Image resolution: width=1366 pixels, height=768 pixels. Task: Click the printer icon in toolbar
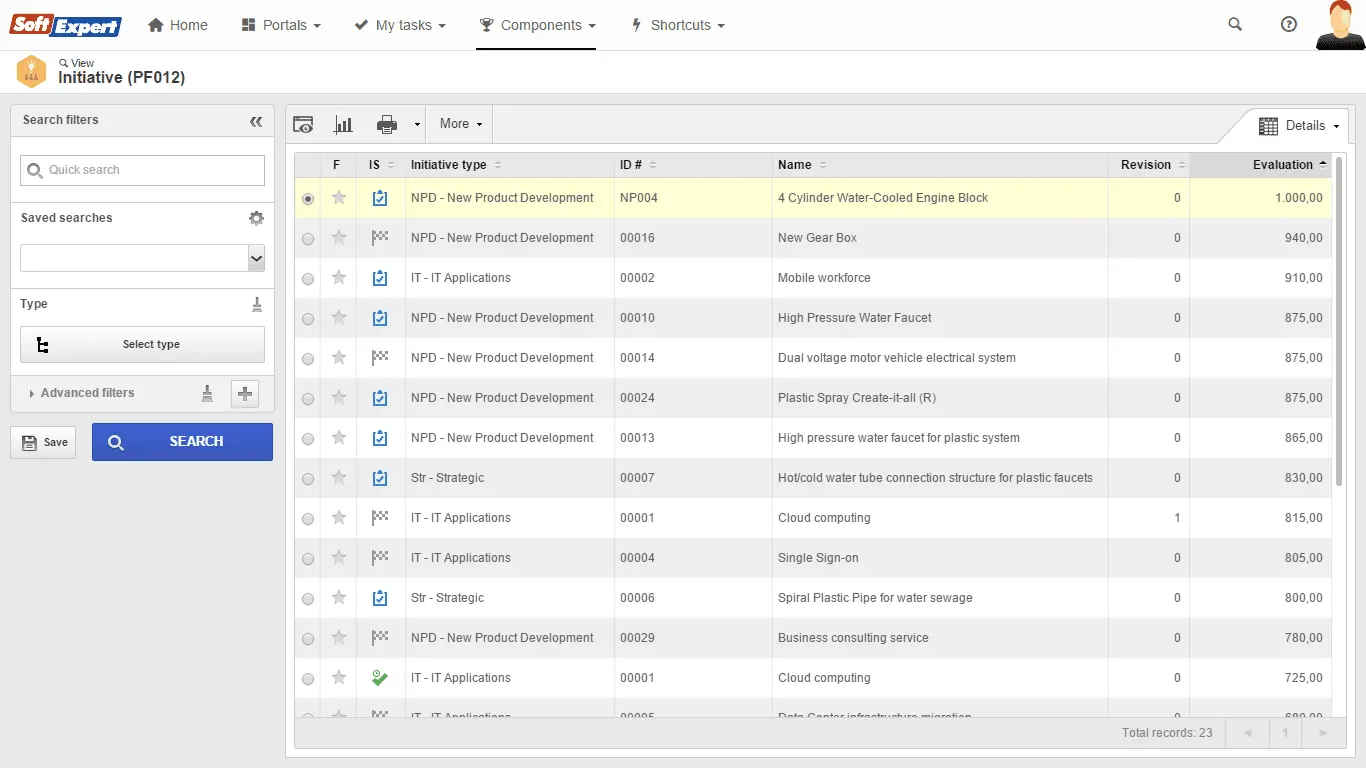point(387,125)
